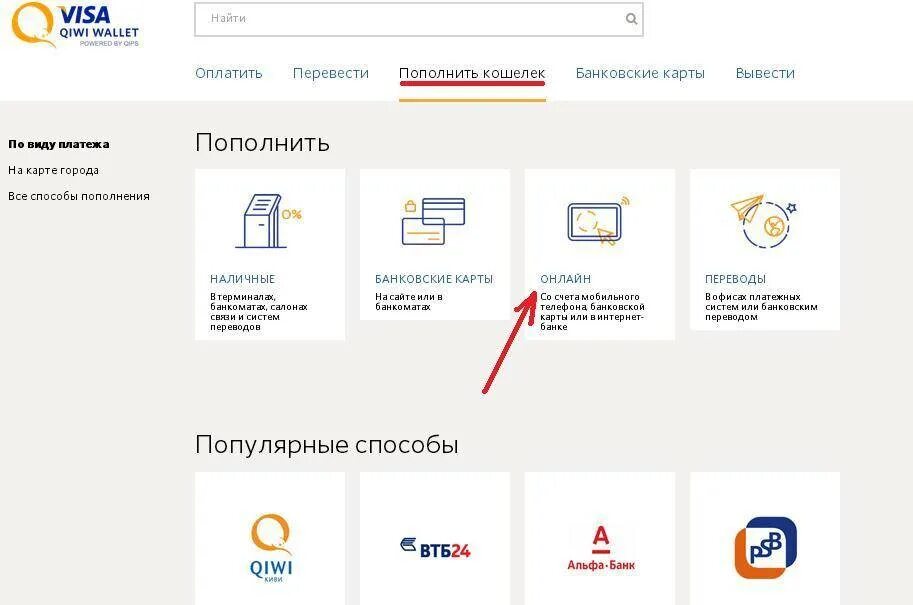This screenshot has height=605, width=913.
Task: Choose the online tablet icon
Action: [x=599, y=221]
